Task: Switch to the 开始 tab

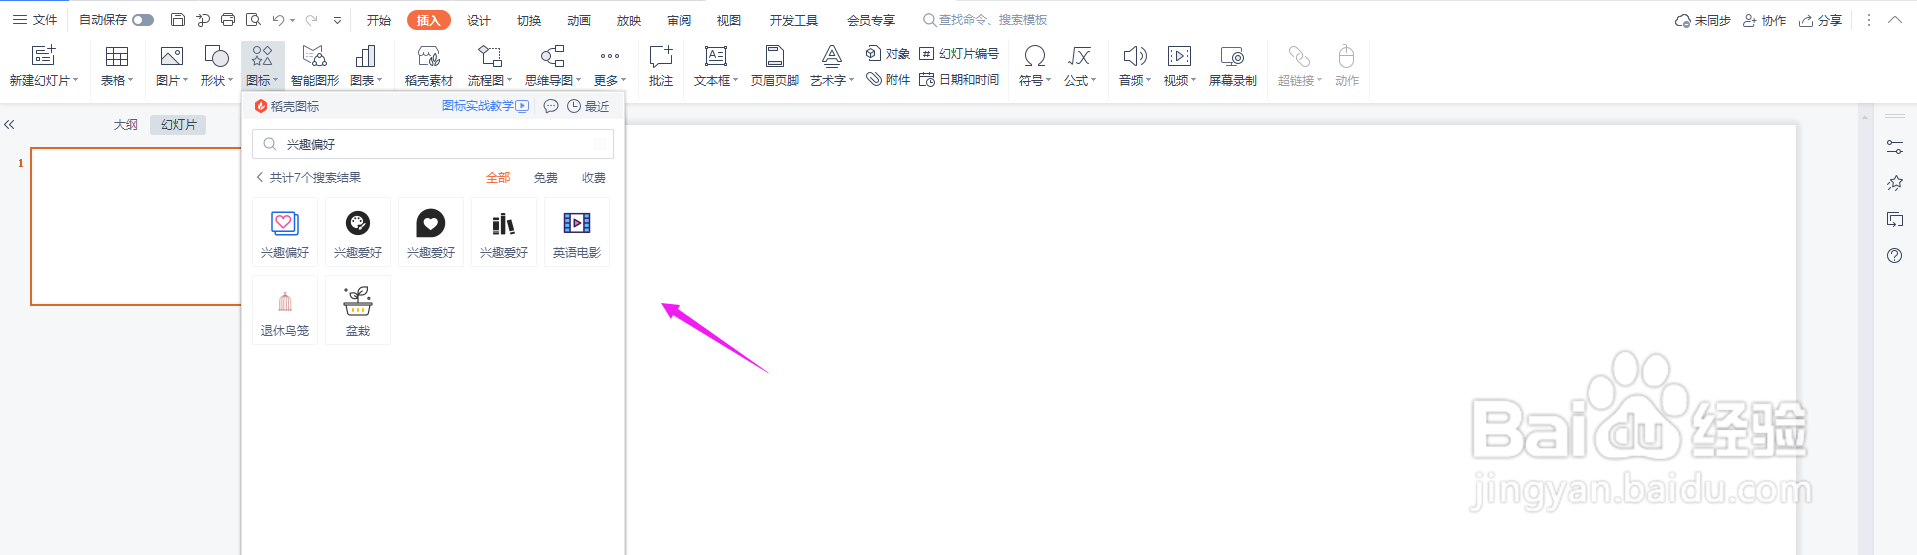Action: pos(379,20)
